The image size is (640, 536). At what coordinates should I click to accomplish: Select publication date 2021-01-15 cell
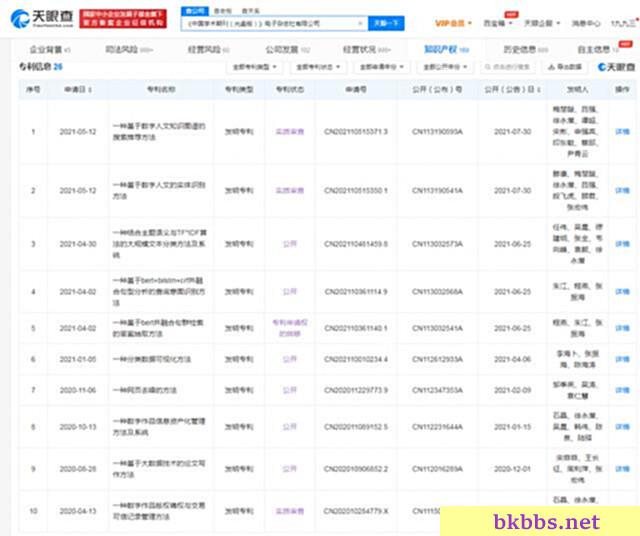[513, 427]
